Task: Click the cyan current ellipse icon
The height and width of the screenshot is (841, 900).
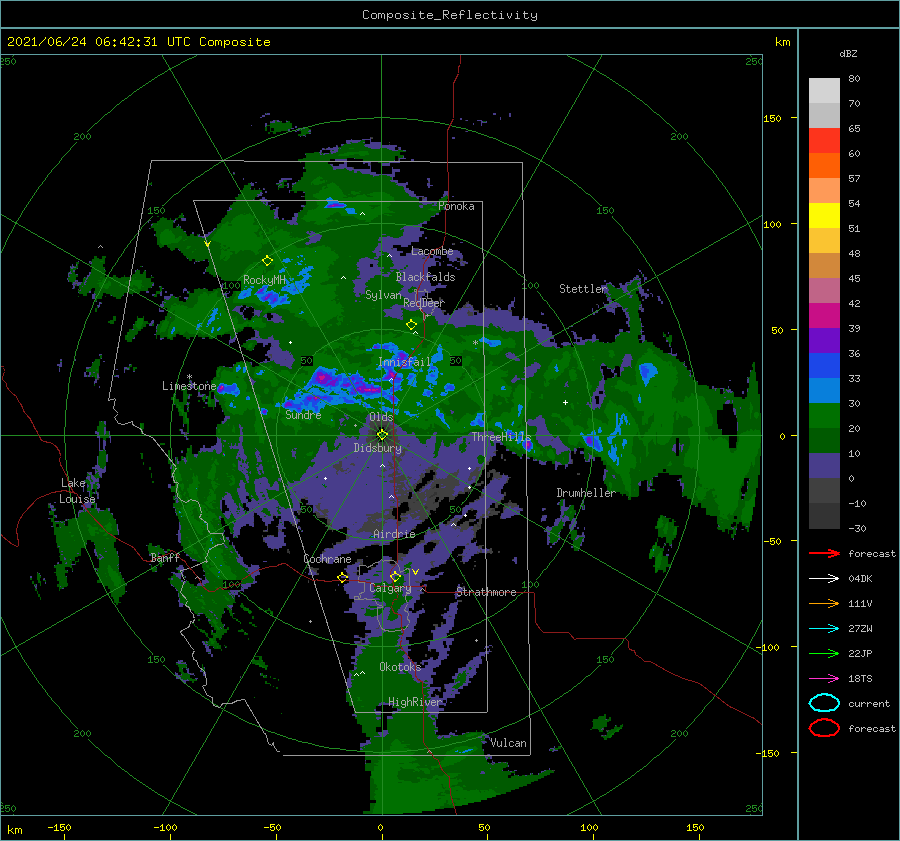Action: (x=824, y=703)
